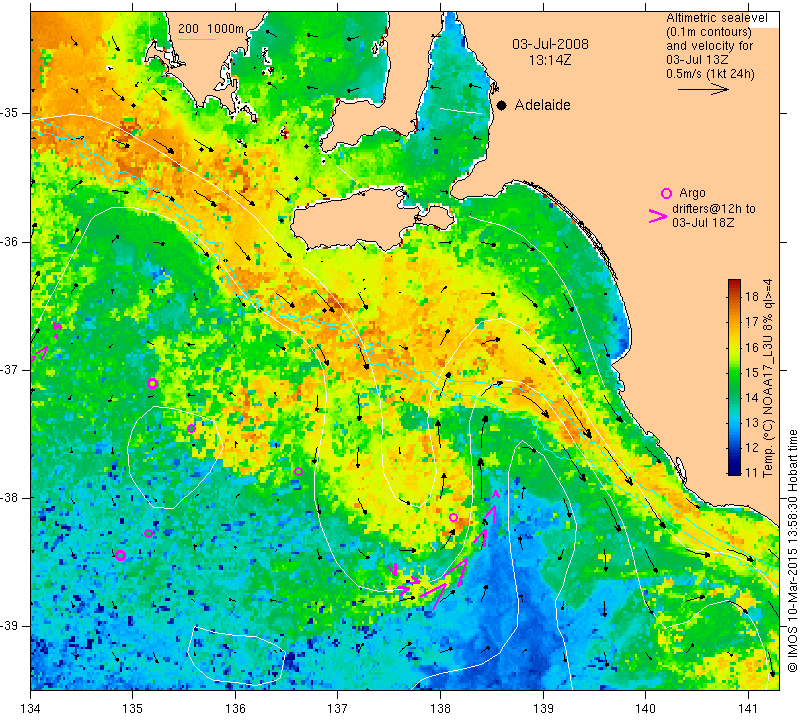Click the IMOS copyright timestamp text

click(x=792, y=550)
